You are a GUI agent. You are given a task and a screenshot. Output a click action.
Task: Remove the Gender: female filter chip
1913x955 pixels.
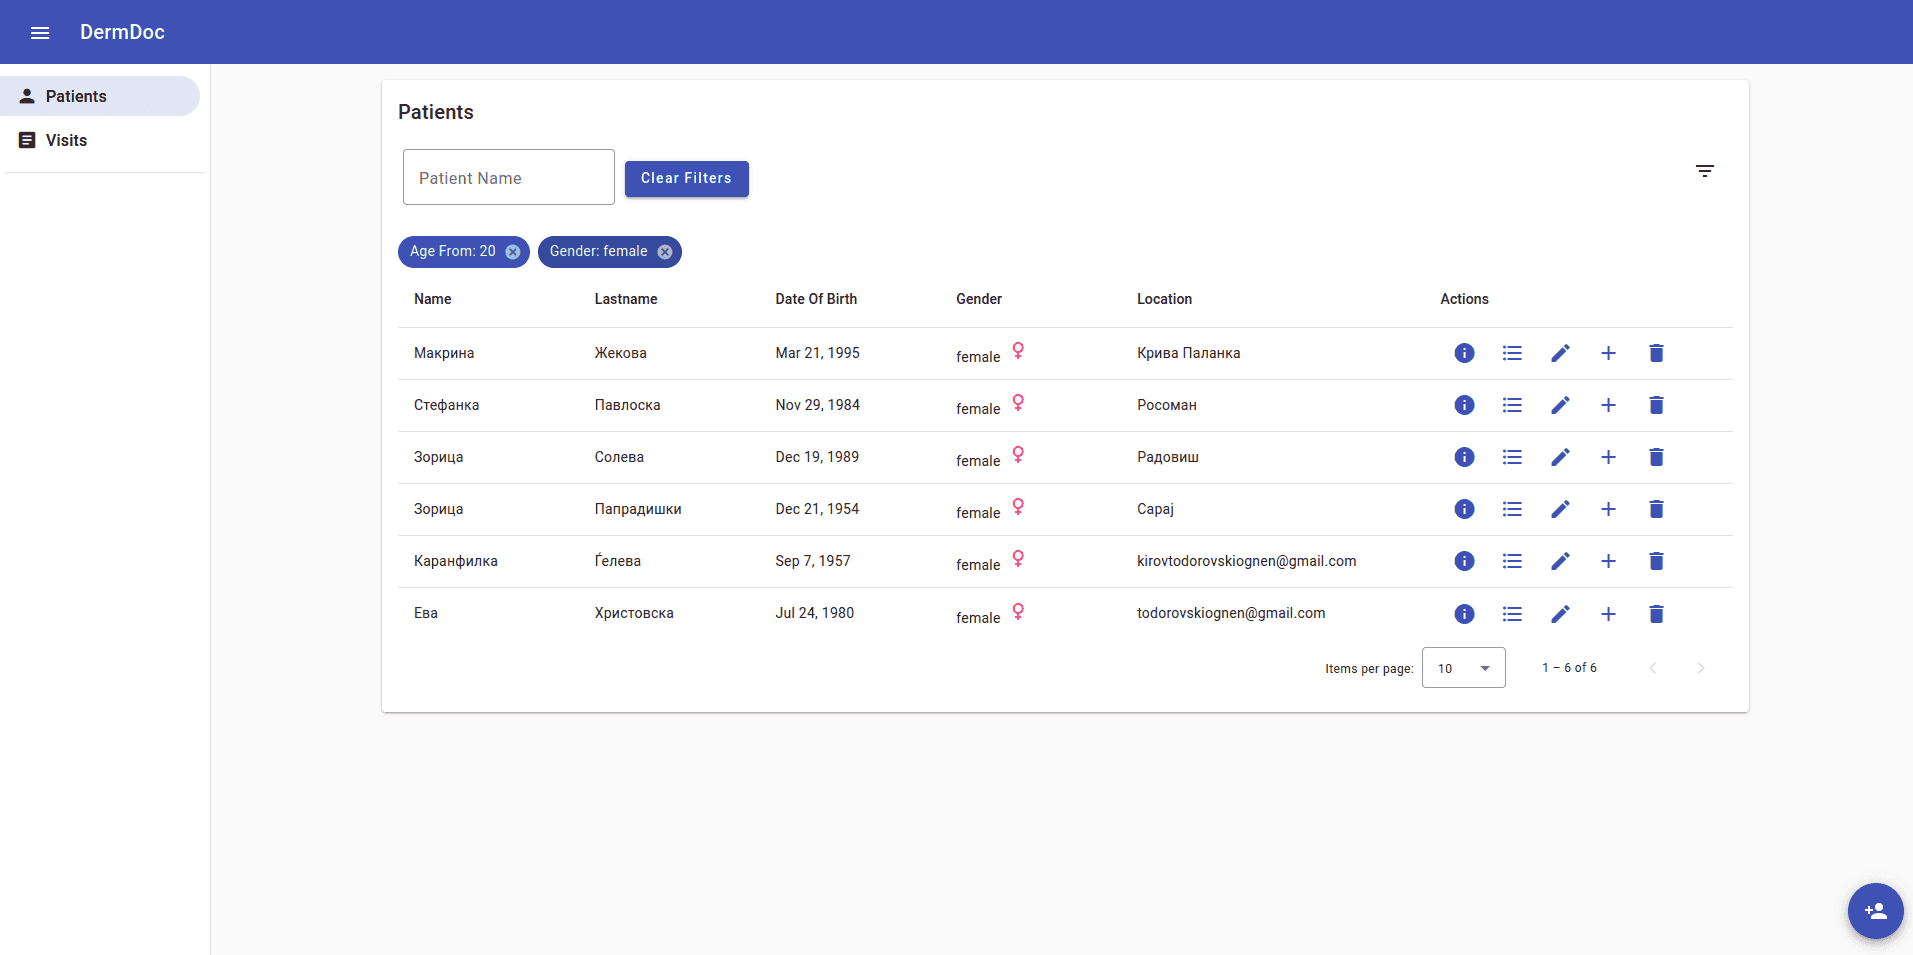[665, 252]
